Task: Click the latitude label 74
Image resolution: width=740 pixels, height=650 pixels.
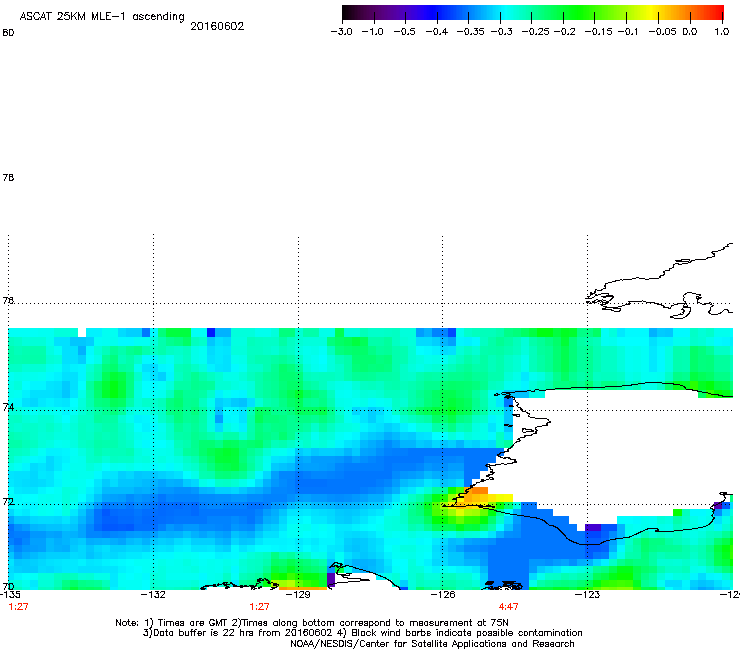Action: click(8, 407)
